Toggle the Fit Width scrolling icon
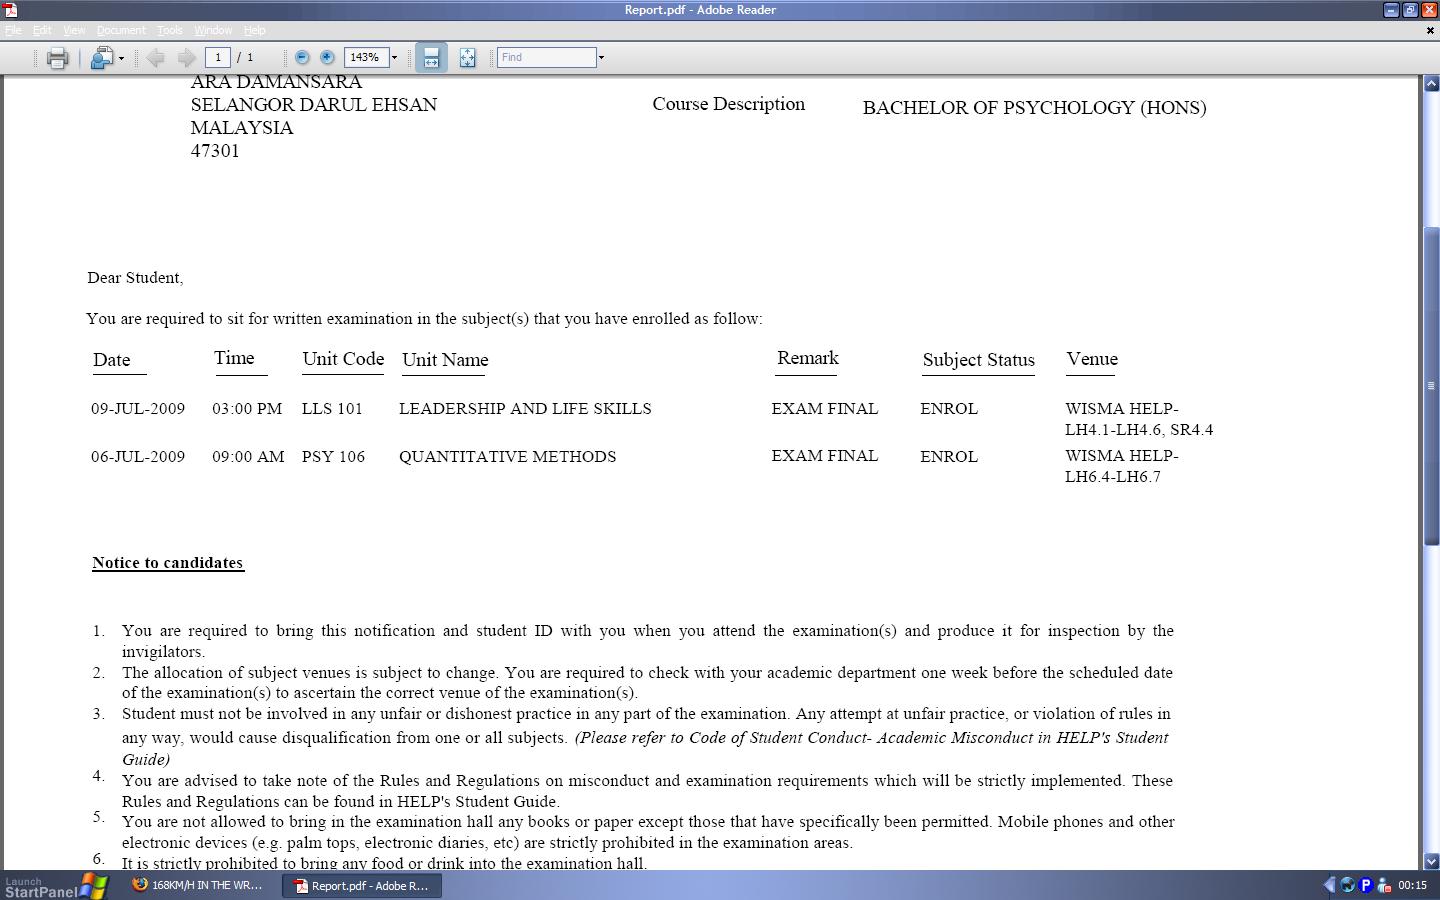 pyautogui.click(x=431, y=58)
